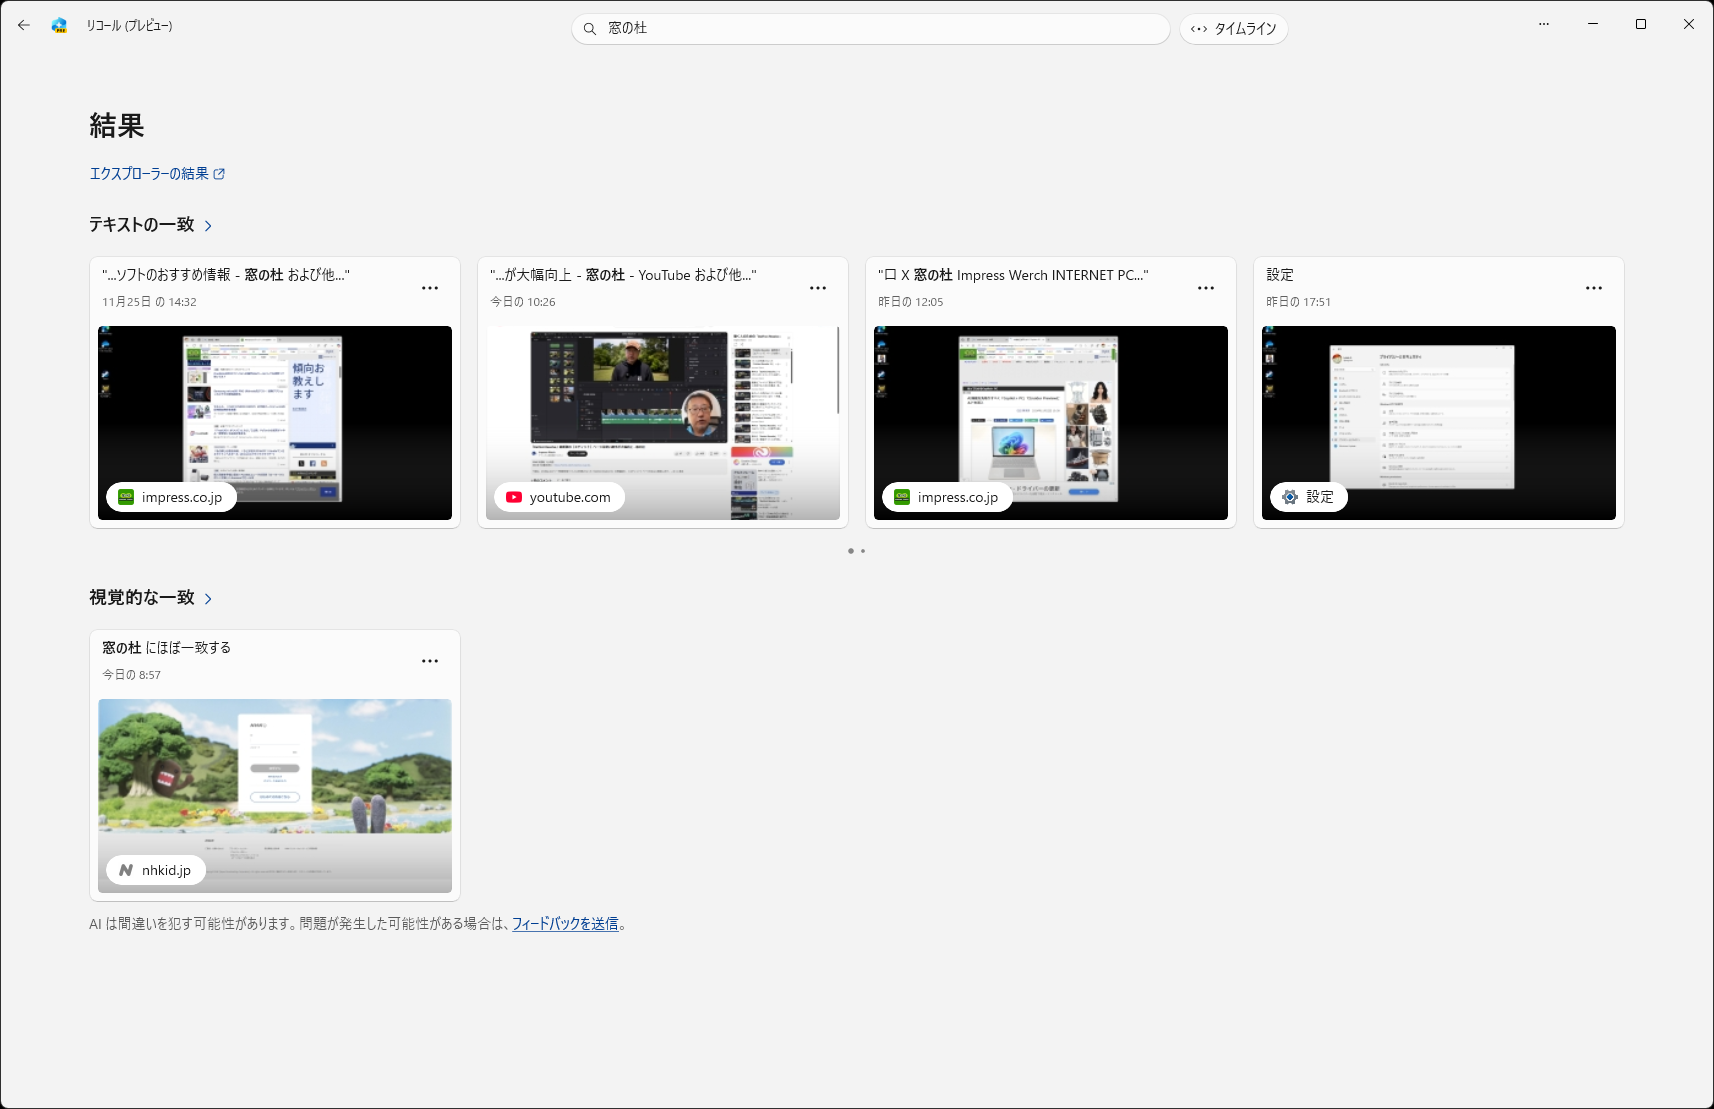This screenshot has height=1109, width=1714.
Task: Click the "...ソフトのおすすめ情報 - 窓の杜" card title
Action: click(x=226, y=275)
